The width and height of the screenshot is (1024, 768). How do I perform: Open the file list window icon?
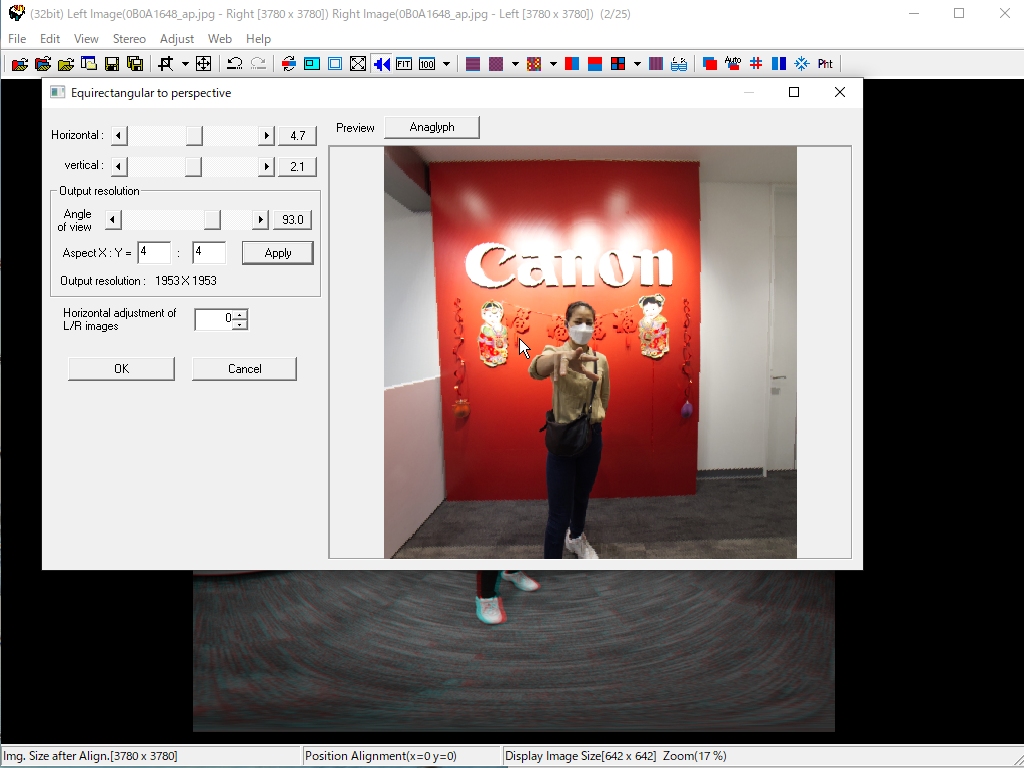[x=89, y=63]
